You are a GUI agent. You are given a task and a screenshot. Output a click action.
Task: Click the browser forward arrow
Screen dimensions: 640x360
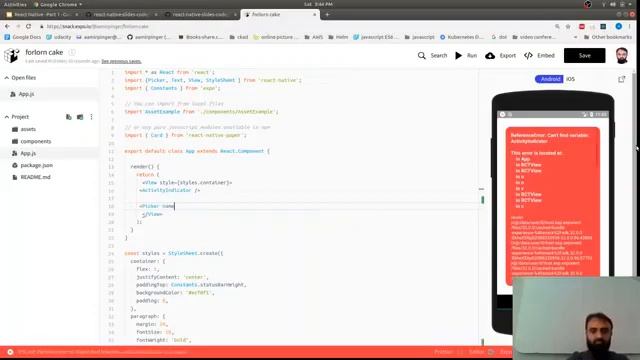click(18, 26)
